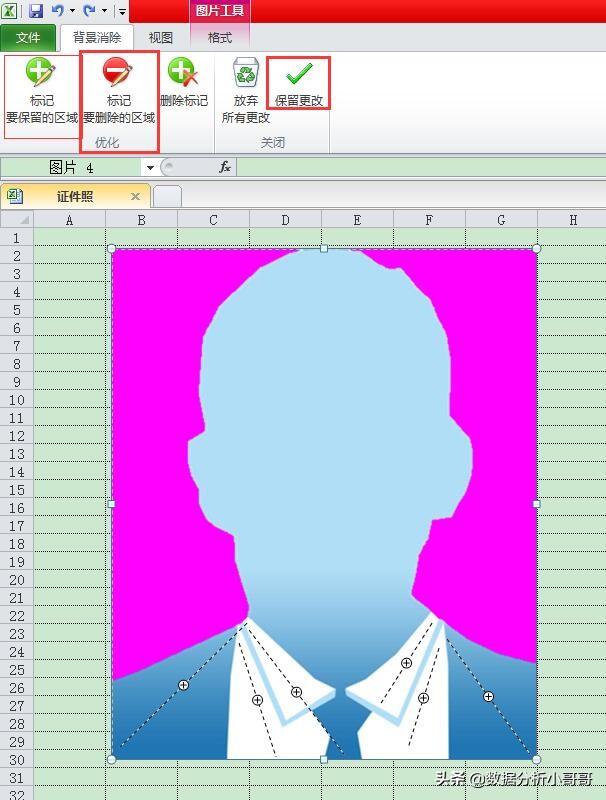Click the fx insert function icon

click(225, 167)
